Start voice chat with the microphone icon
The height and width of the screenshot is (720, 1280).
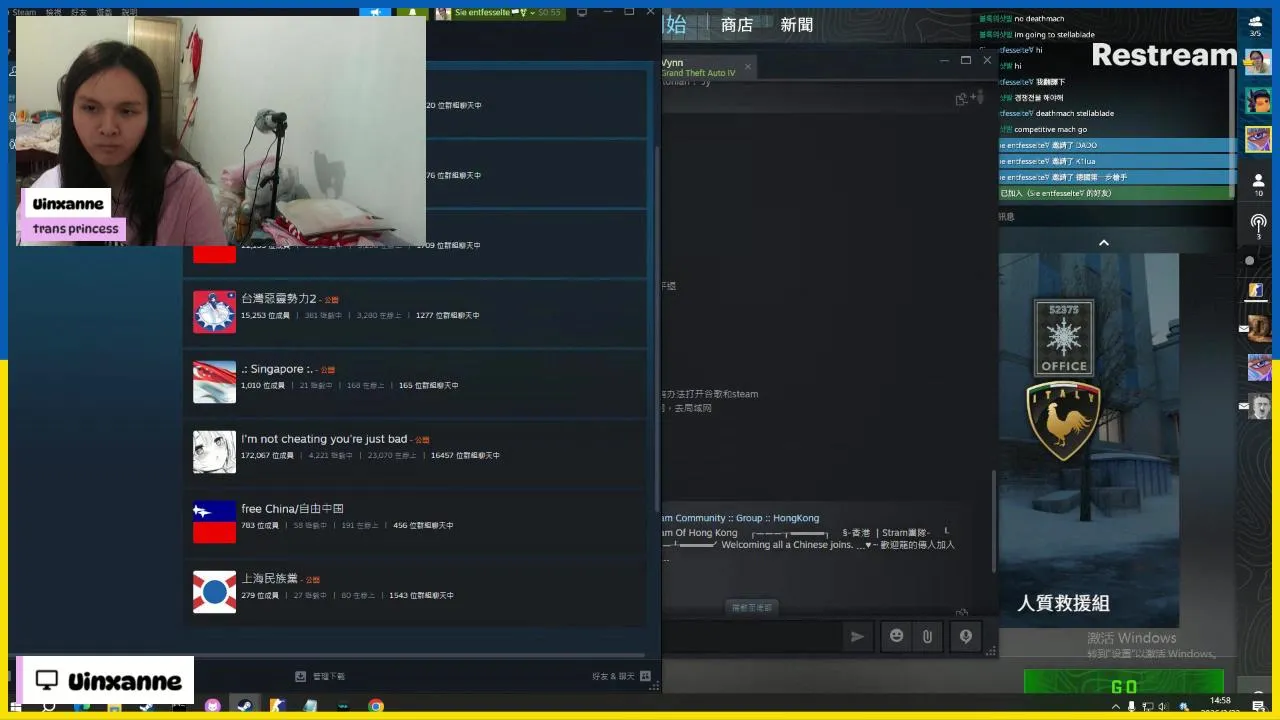tap(965, 636)
